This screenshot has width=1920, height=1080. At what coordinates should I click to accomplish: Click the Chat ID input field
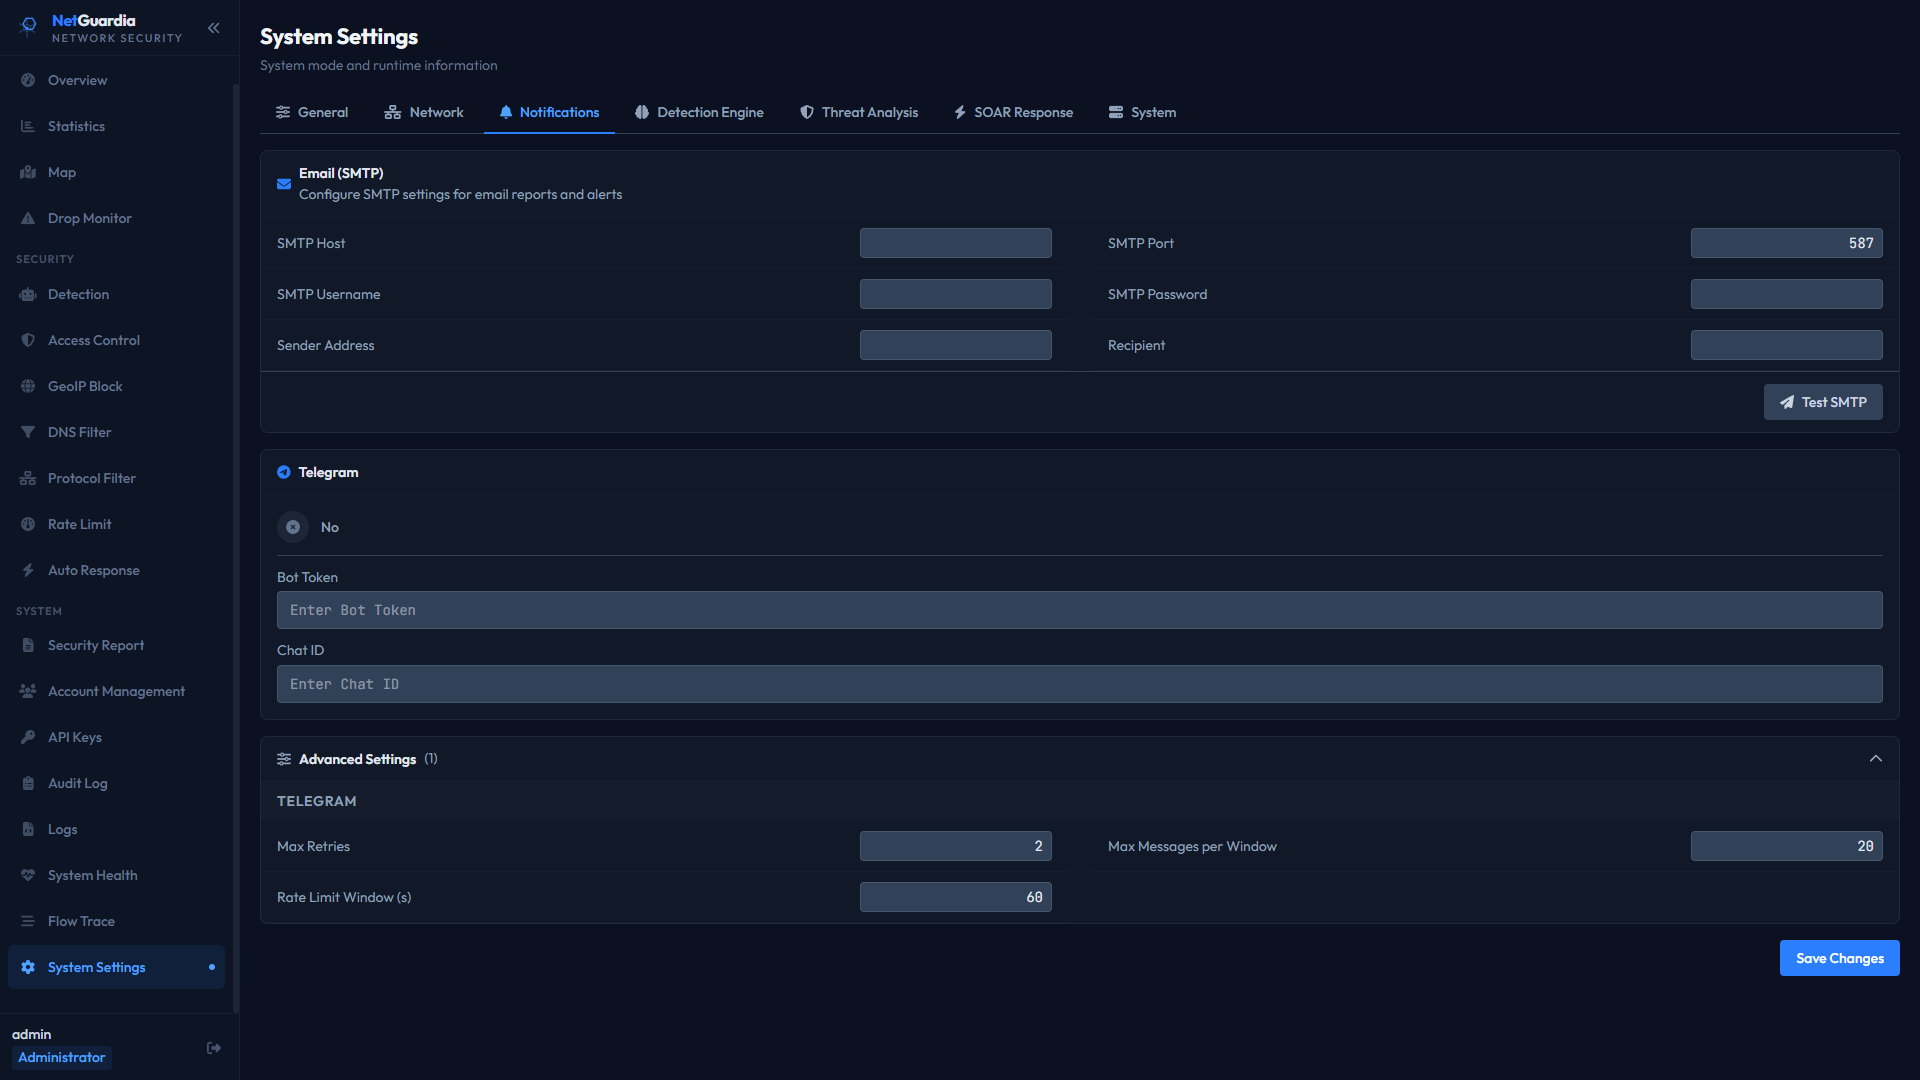(1080, 684)
